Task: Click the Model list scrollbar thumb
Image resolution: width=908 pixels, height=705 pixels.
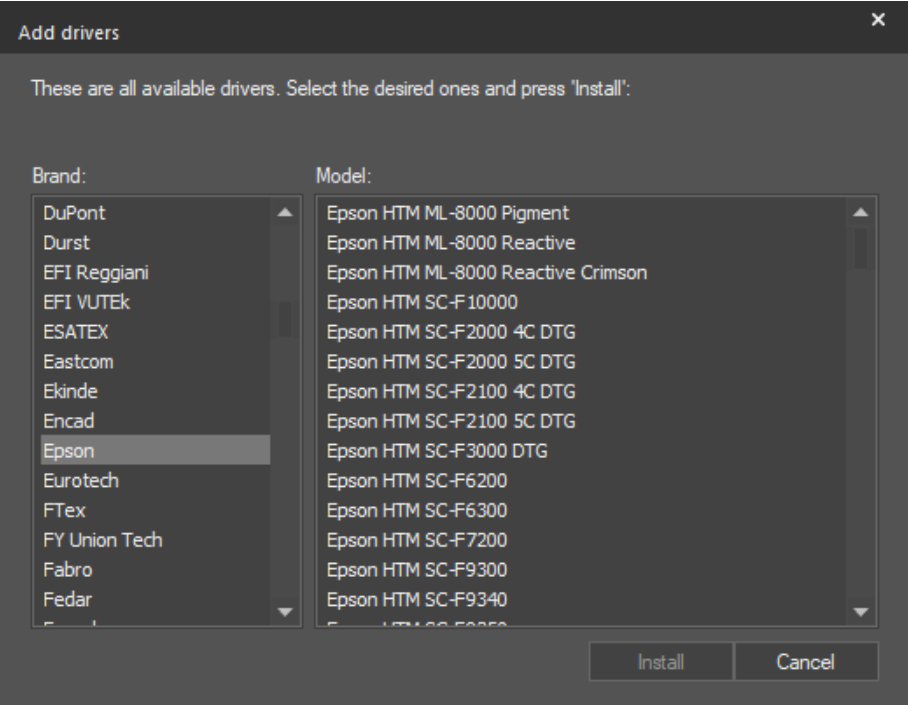Action: (861, 248)
